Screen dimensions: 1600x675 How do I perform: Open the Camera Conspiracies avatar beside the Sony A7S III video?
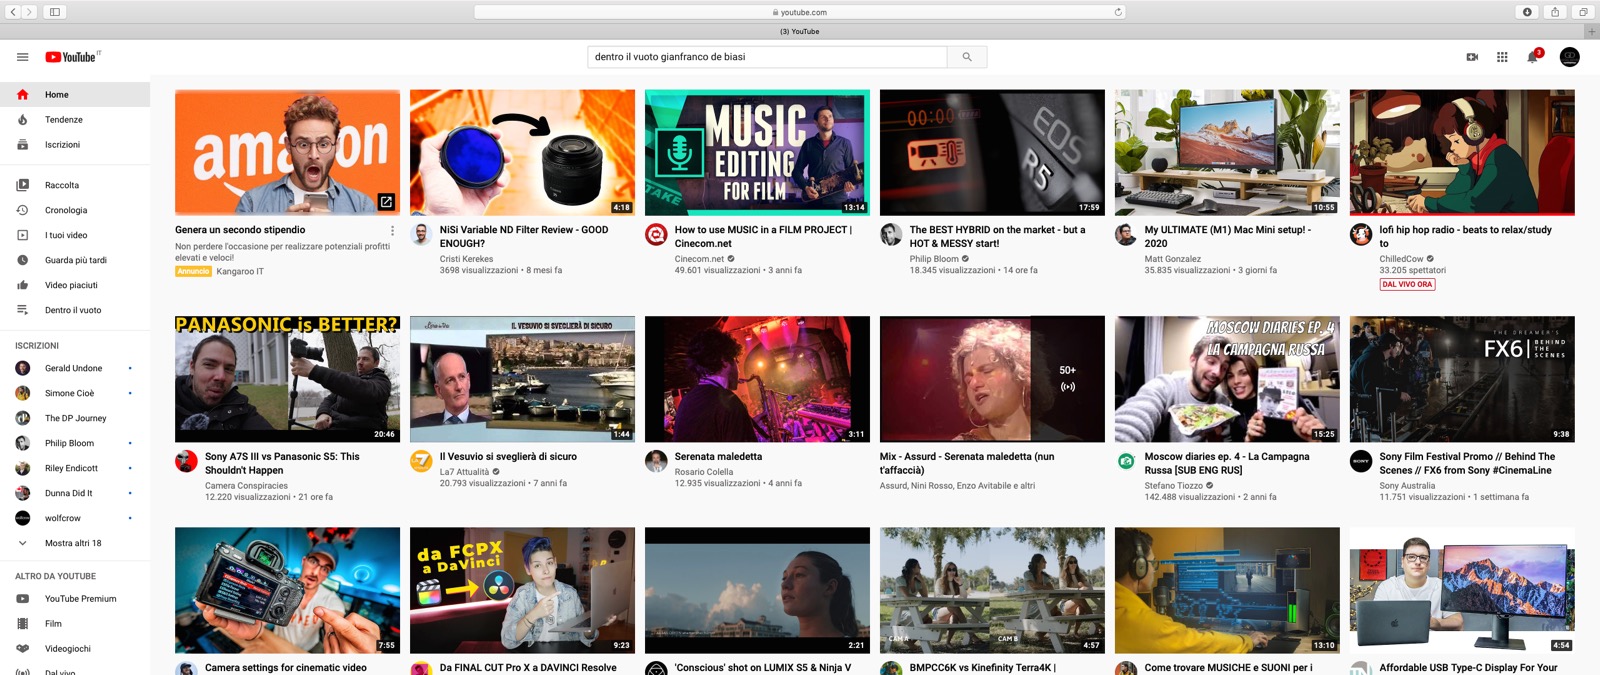pos(186,461)
